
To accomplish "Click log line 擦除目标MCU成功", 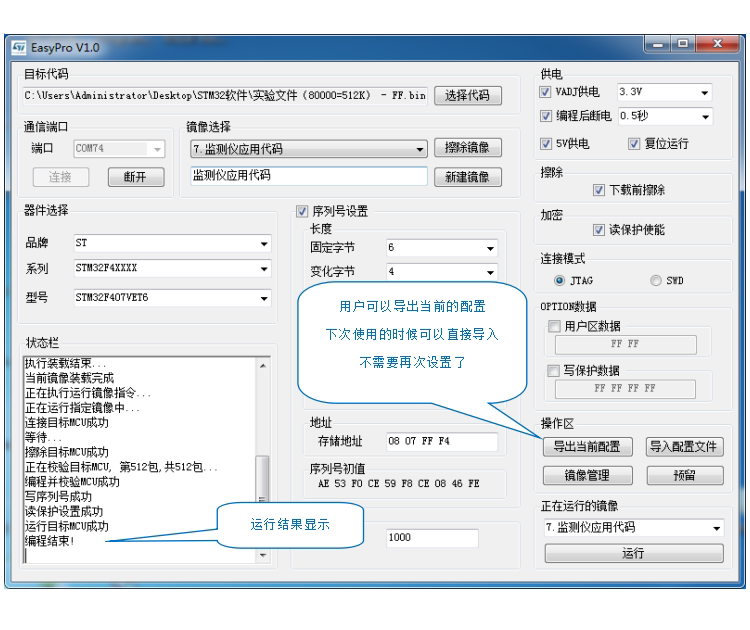I will pos(66,452).
